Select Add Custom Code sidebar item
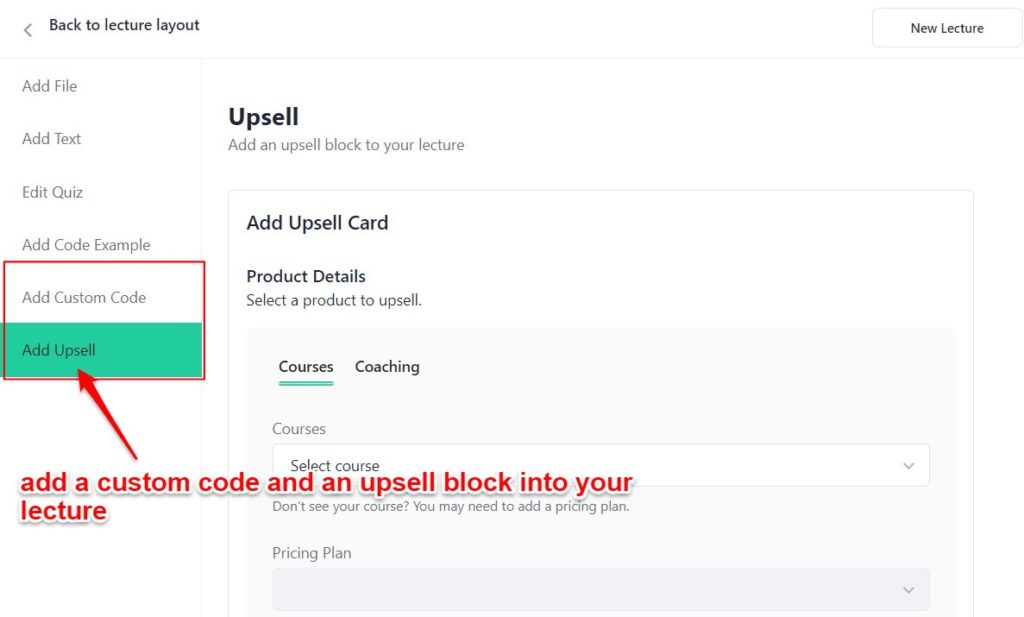The height and width of the screenshot is (617, 1024). [x=84, y=297]
